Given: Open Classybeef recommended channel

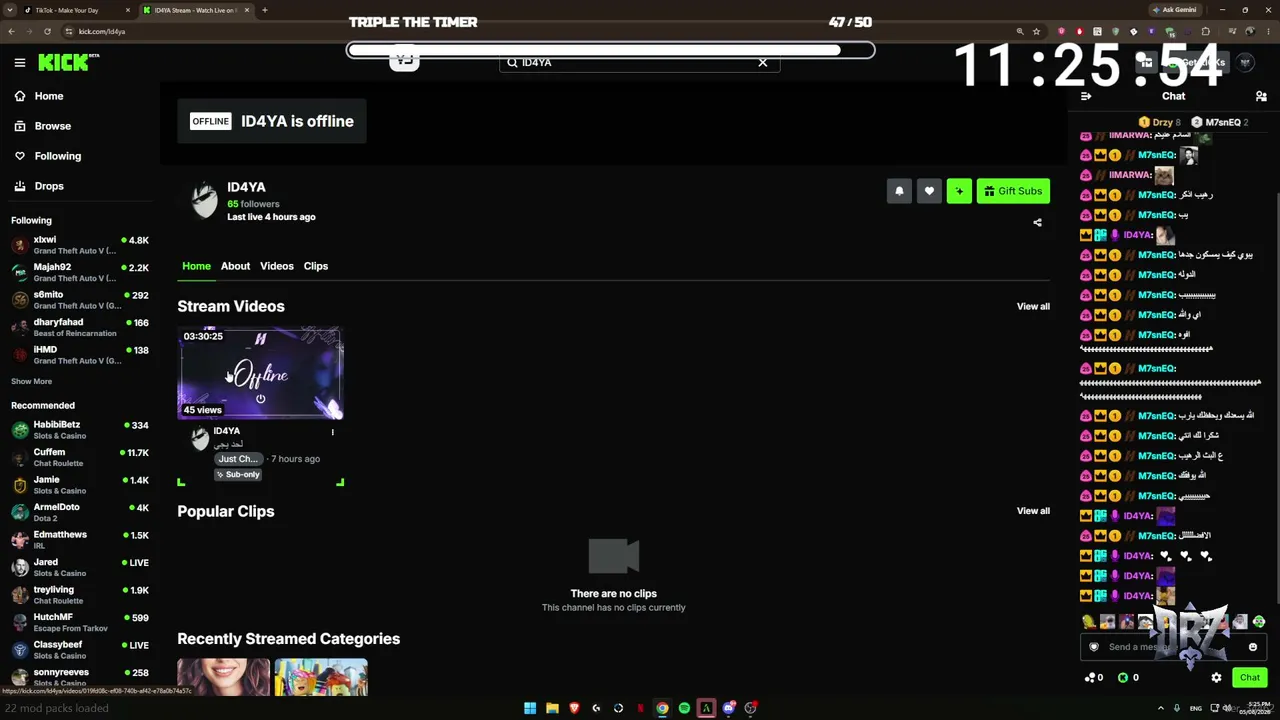Looking at the screenshot, I should point(80,650).
